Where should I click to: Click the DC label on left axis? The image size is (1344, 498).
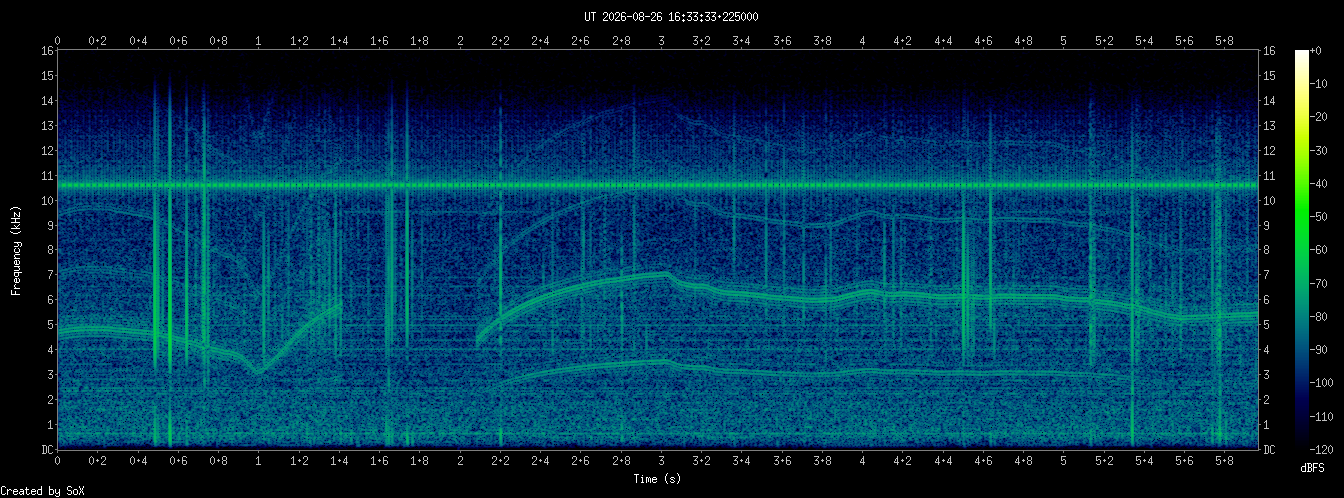tap(47, 450)
